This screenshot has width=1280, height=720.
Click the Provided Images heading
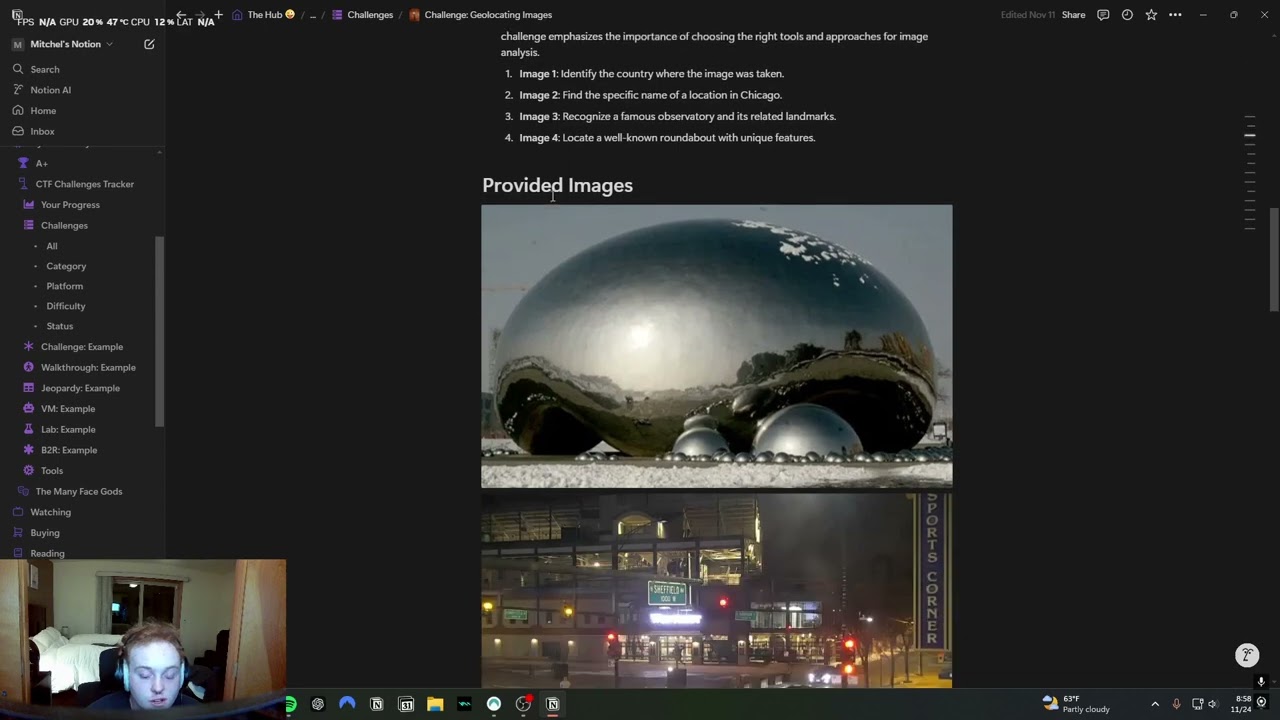point(557,185)
